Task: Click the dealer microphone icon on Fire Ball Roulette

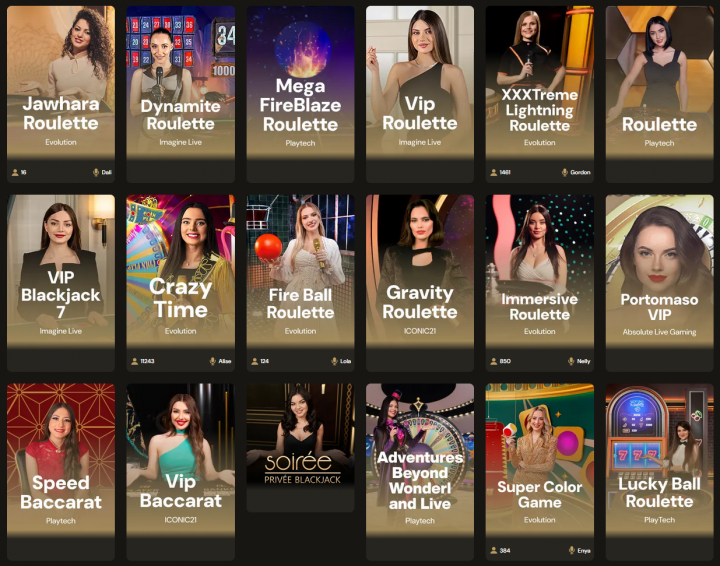Action: (x=334, y=361)
